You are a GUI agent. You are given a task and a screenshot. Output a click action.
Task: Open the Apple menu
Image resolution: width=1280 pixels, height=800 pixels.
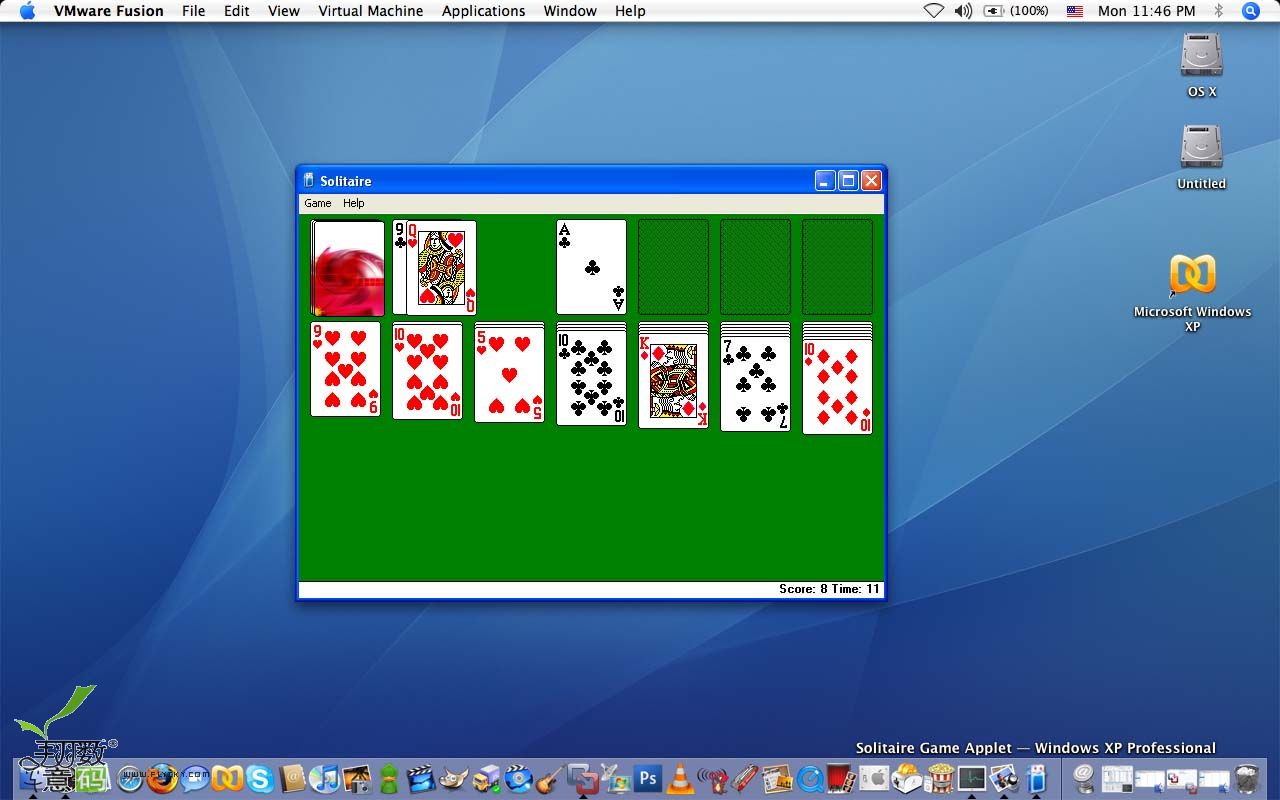pyautogui.click(x=27, y=11)
